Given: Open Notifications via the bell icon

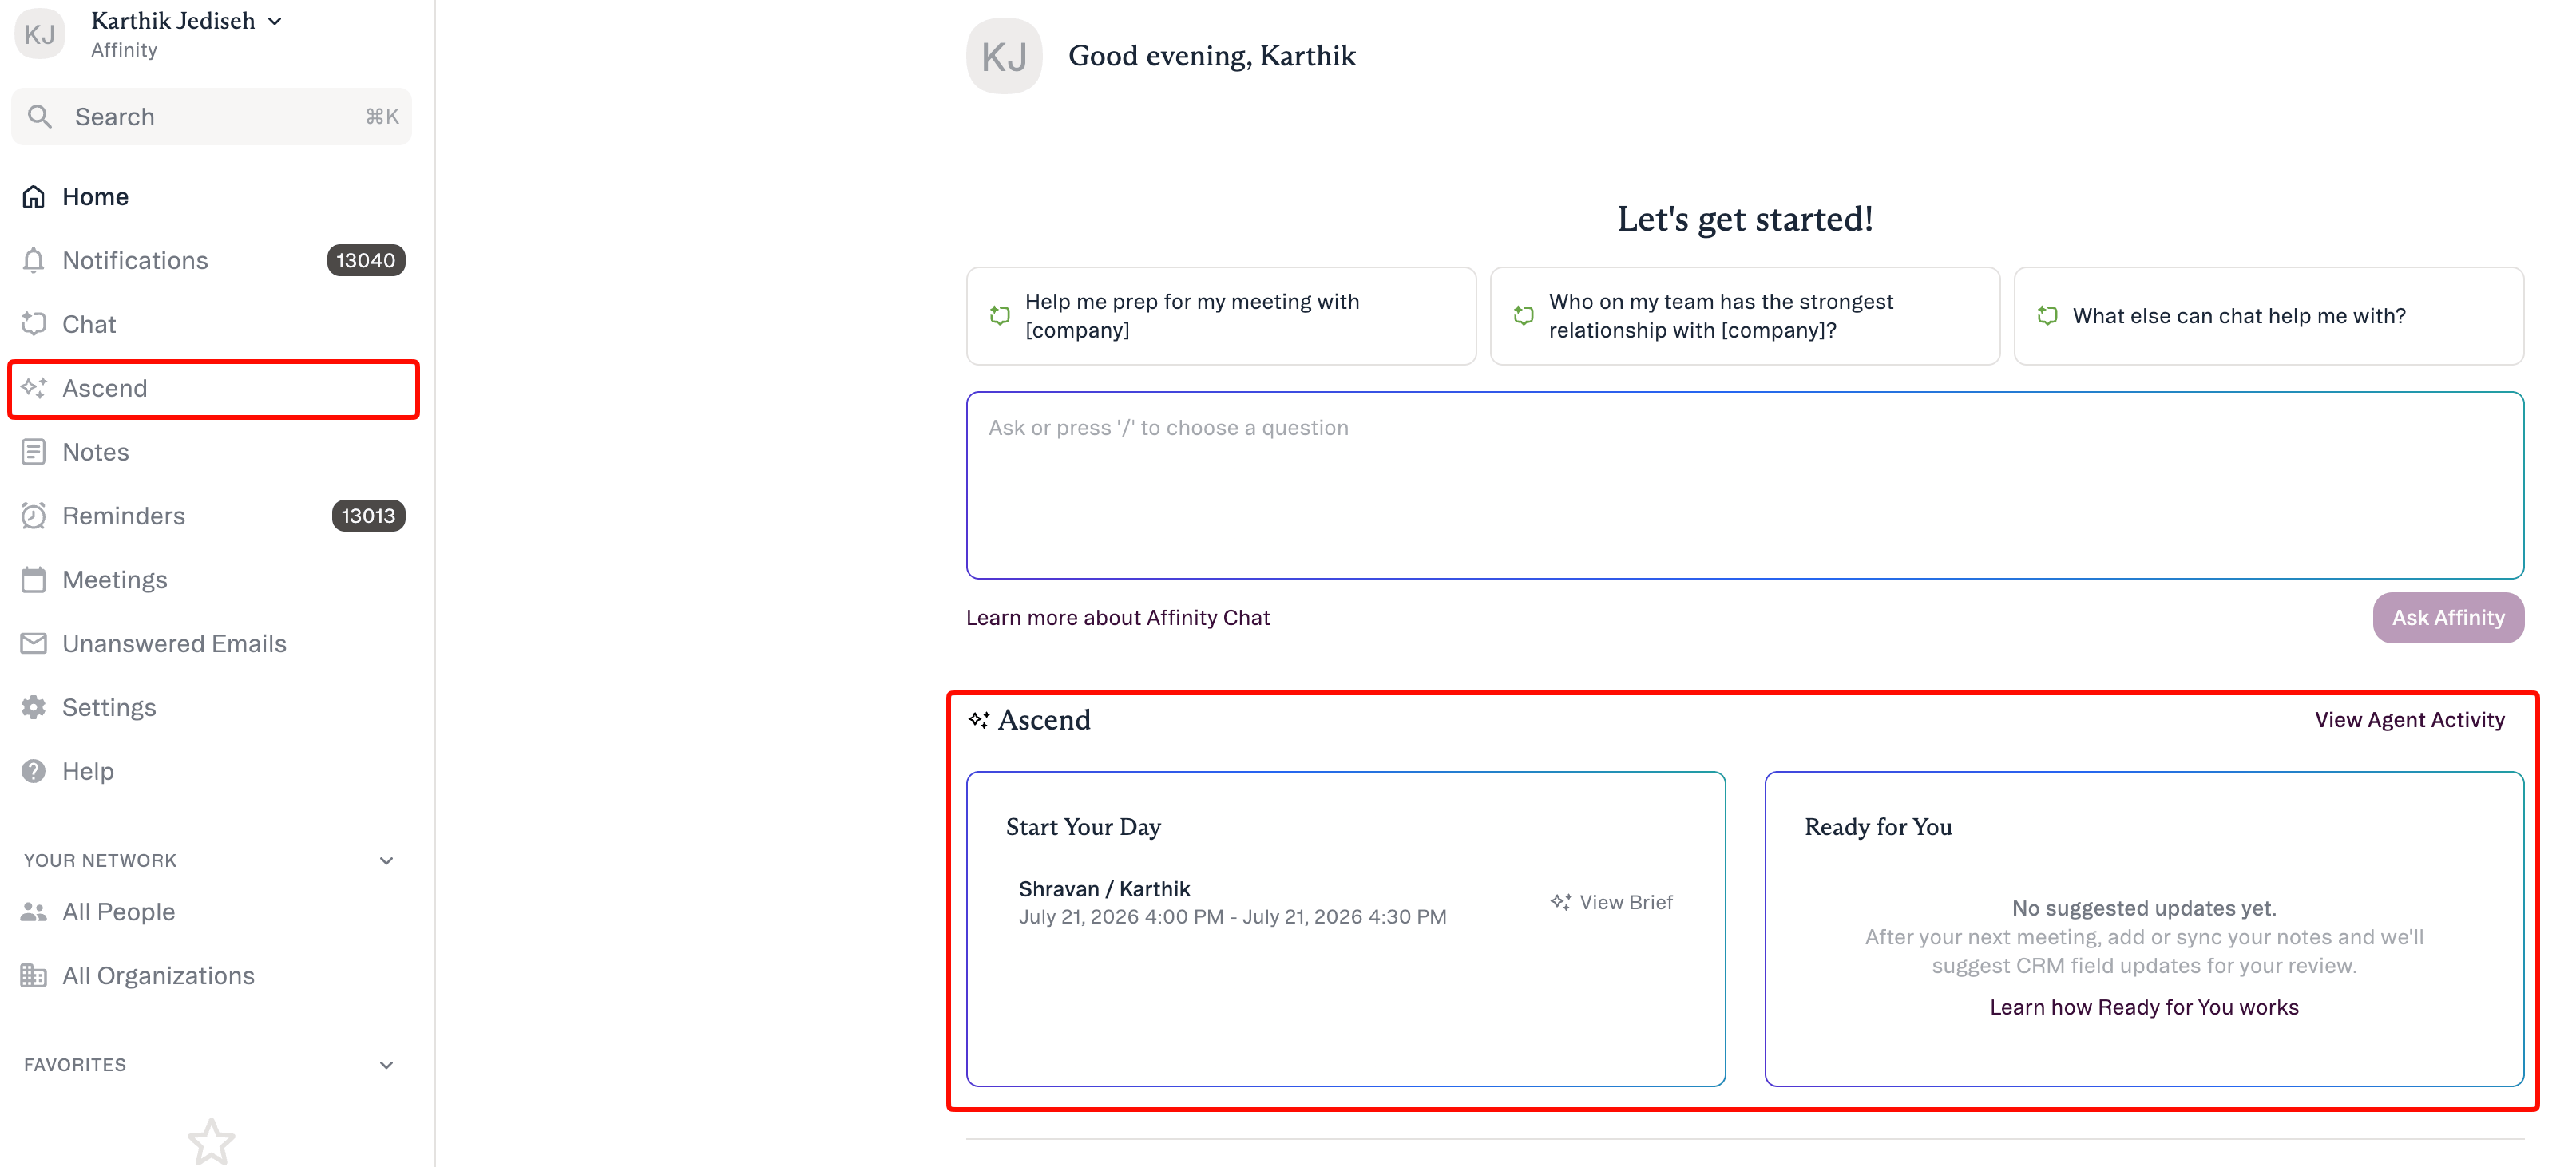Looking at the screenshot, I should click(x=34, y=260).
